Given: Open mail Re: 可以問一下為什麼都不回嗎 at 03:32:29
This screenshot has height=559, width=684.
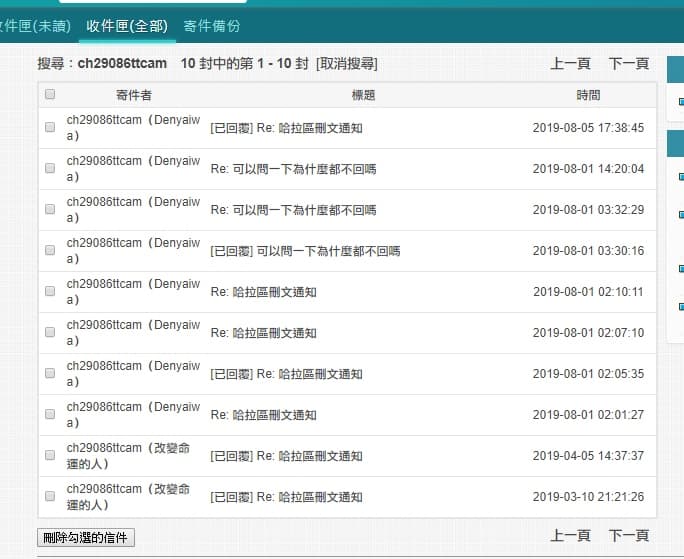Looking at the screenshot, I should coord(294,210).
